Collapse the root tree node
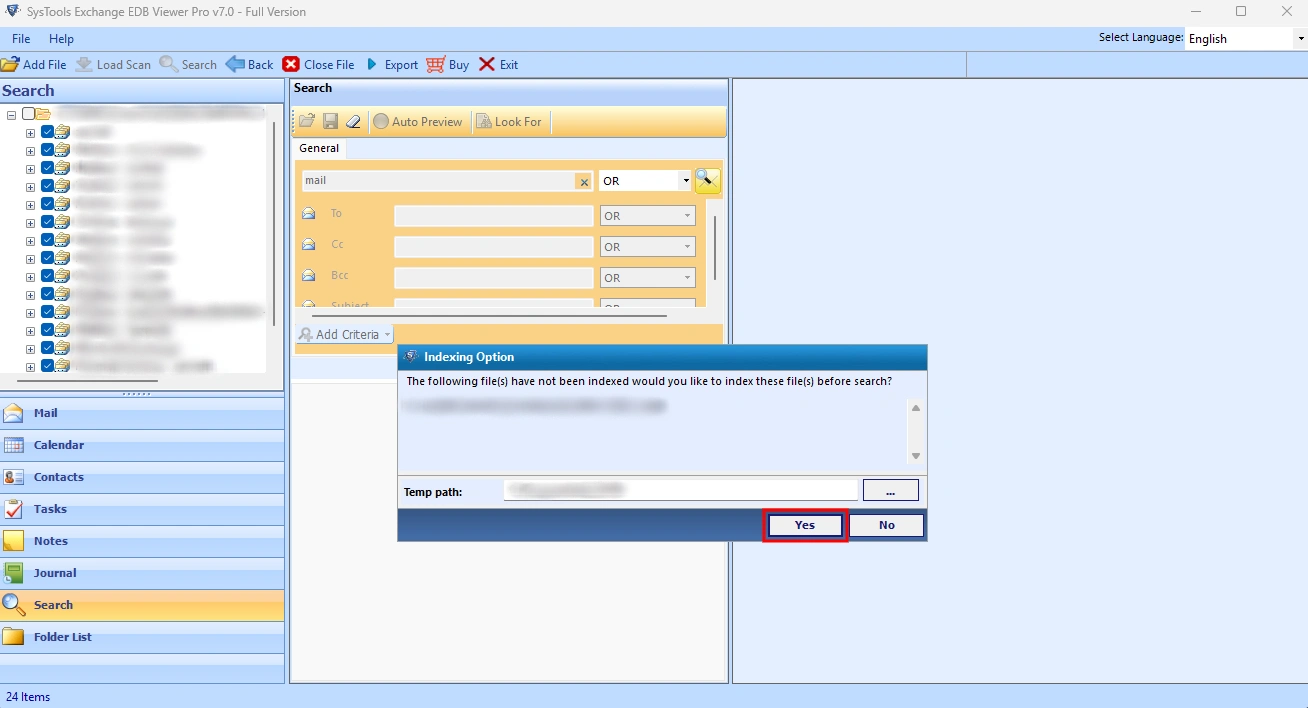This screenshot has width=1308, height=708. 11,115
